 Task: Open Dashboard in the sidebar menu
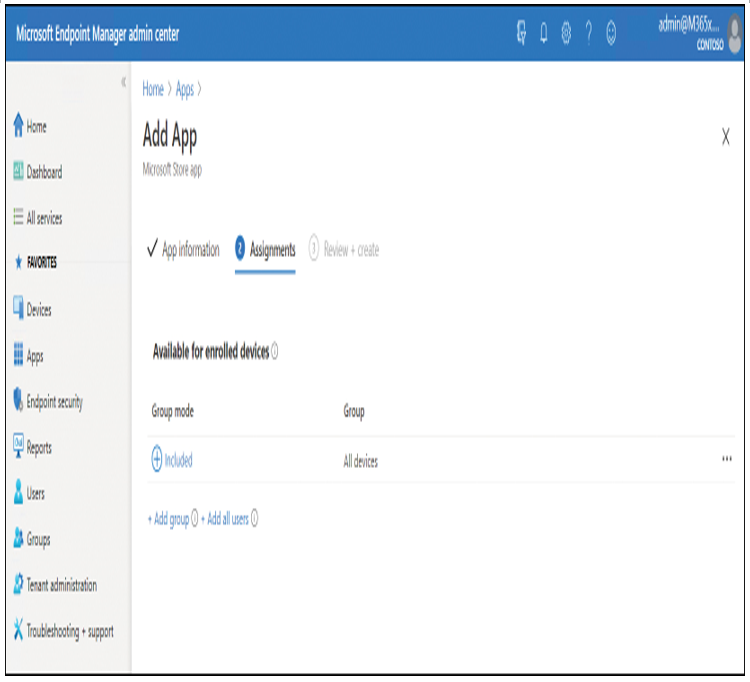pyautogui.click(x=44, y=172)
